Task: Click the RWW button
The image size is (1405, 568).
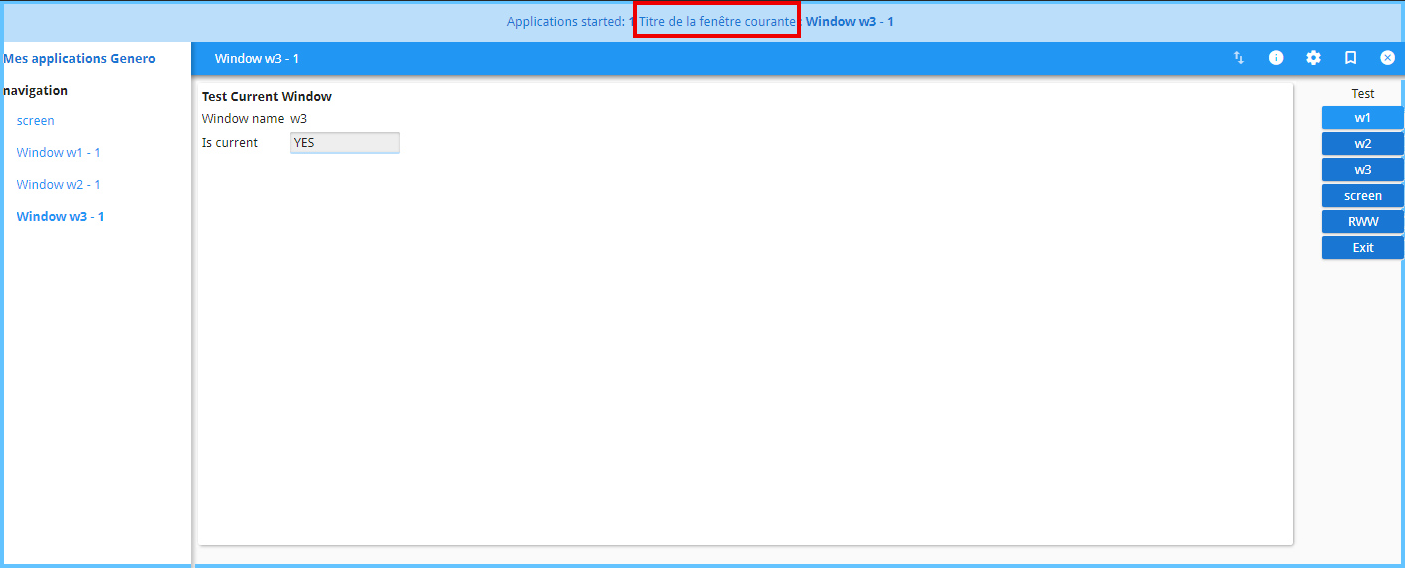Action: [1362, 222]
